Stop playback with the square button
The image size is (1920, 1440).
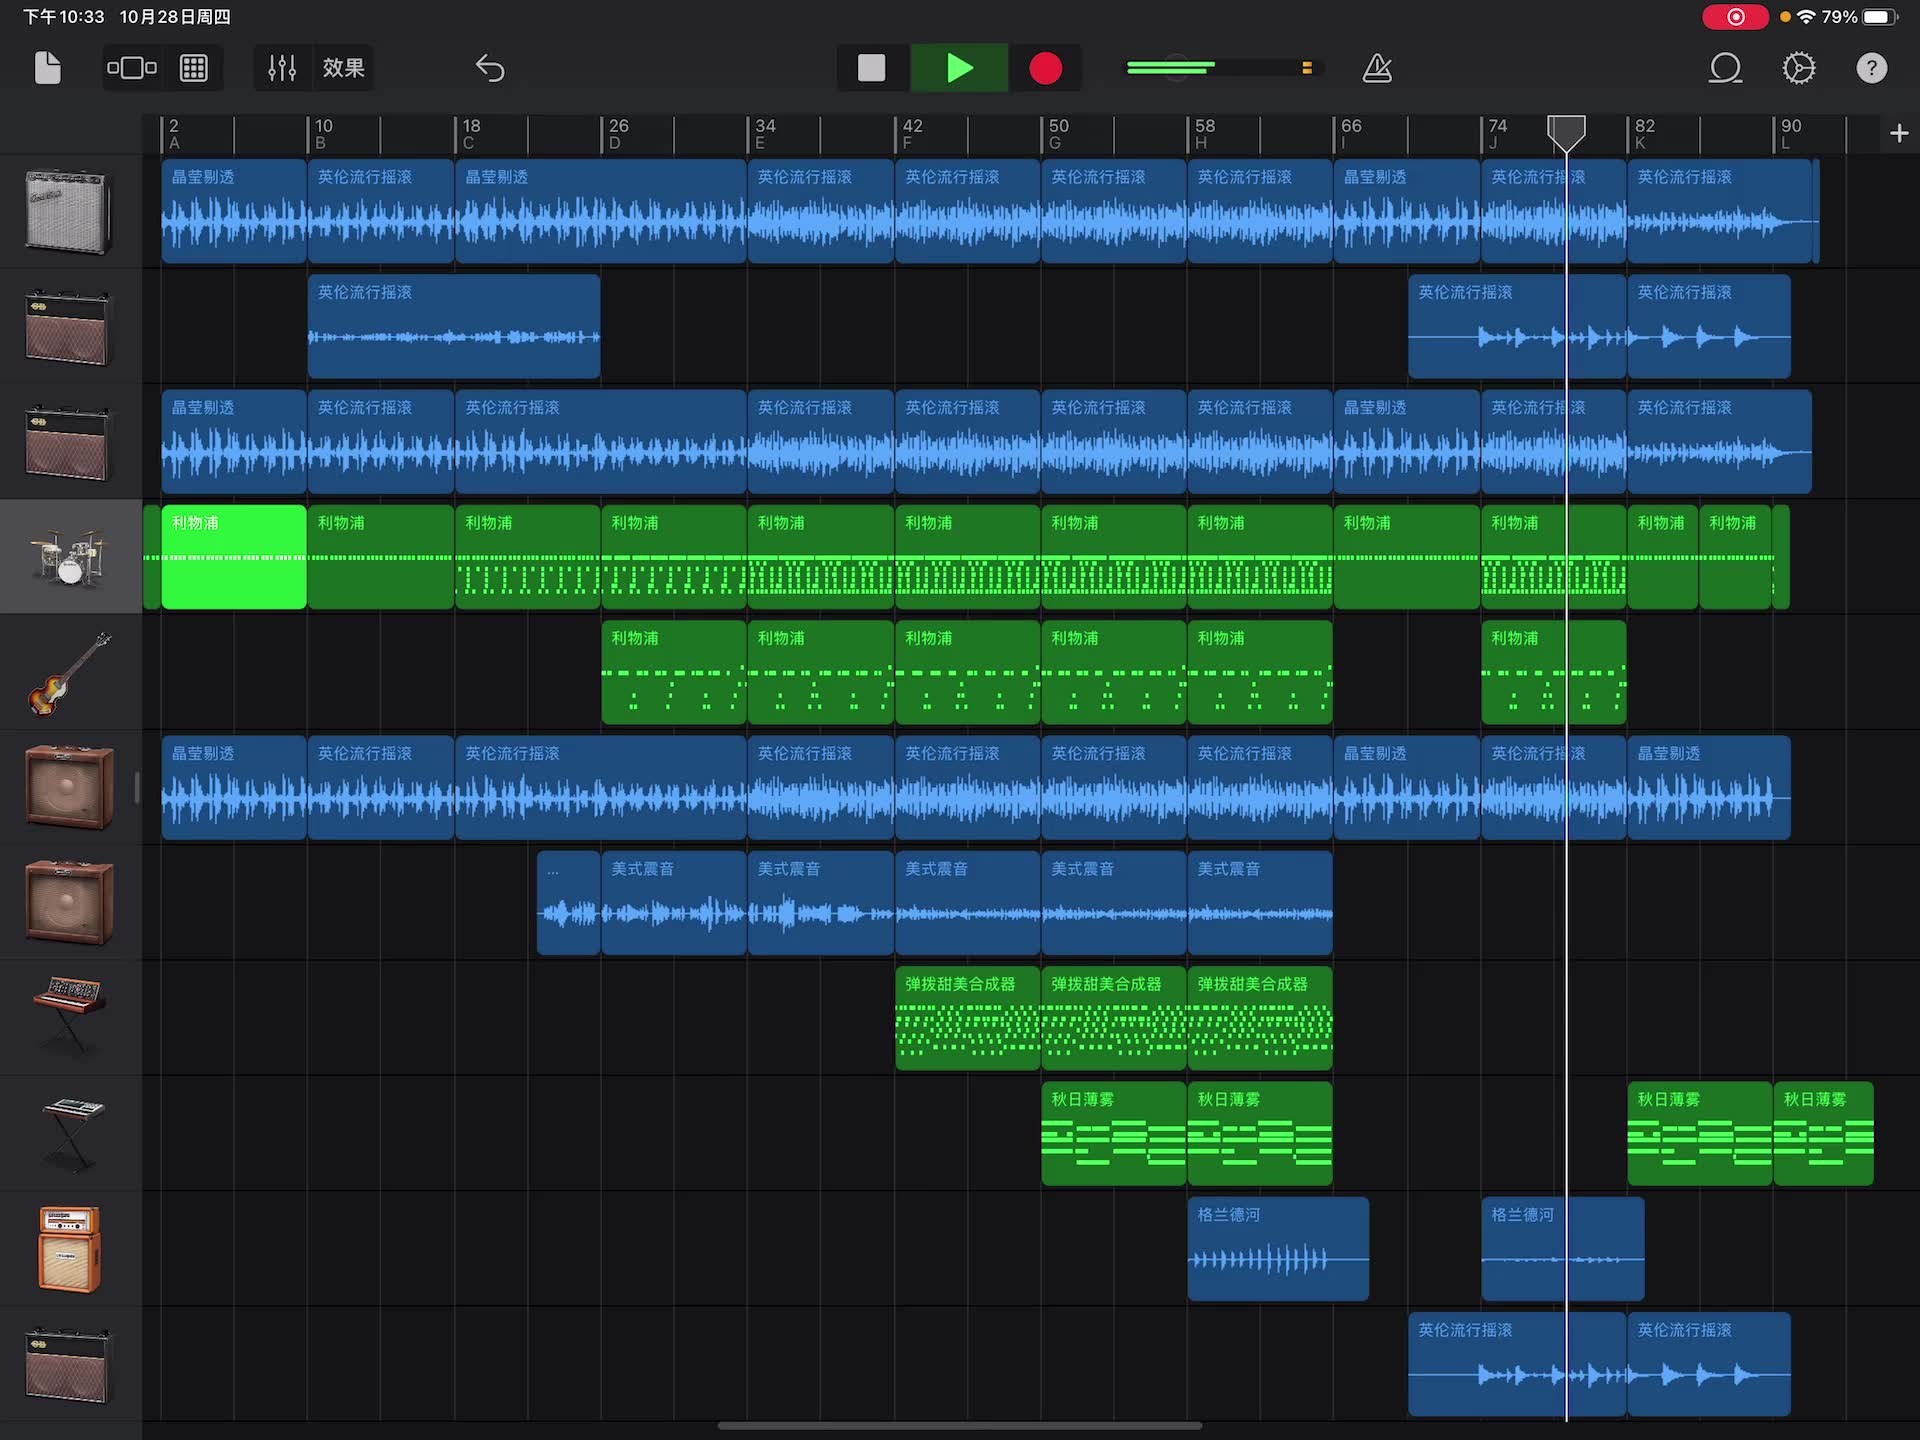coord(872,68)
